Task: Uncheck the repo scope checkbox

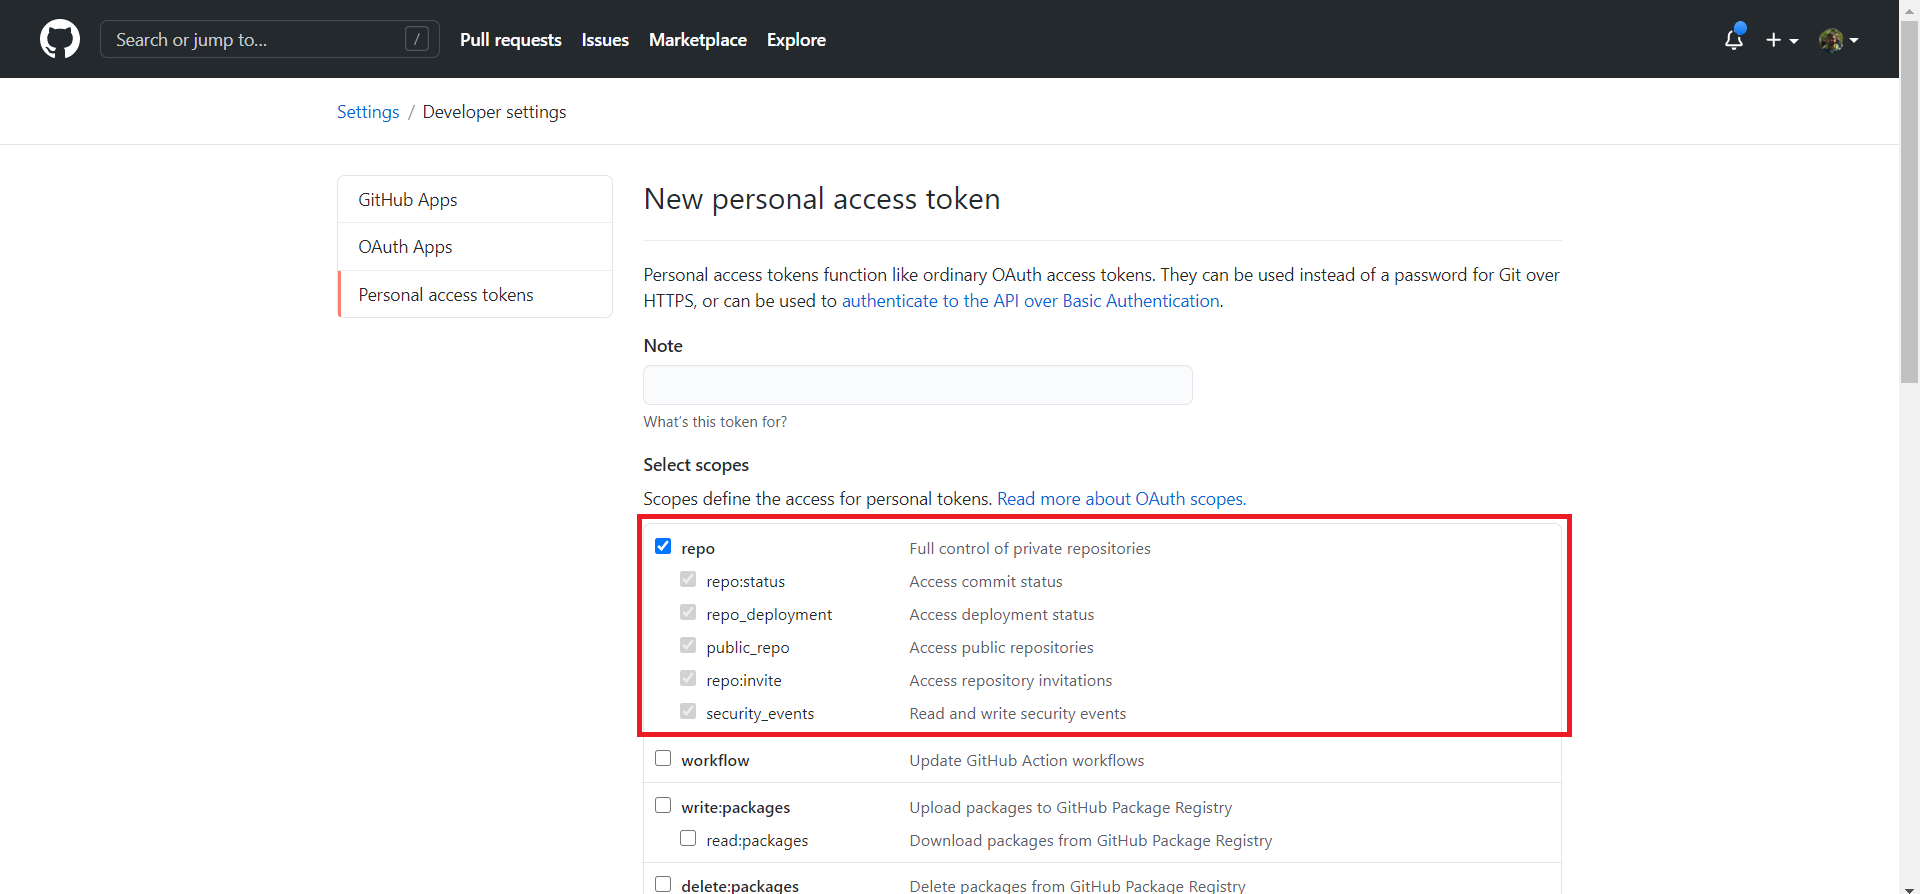Action: pos(663,546)
